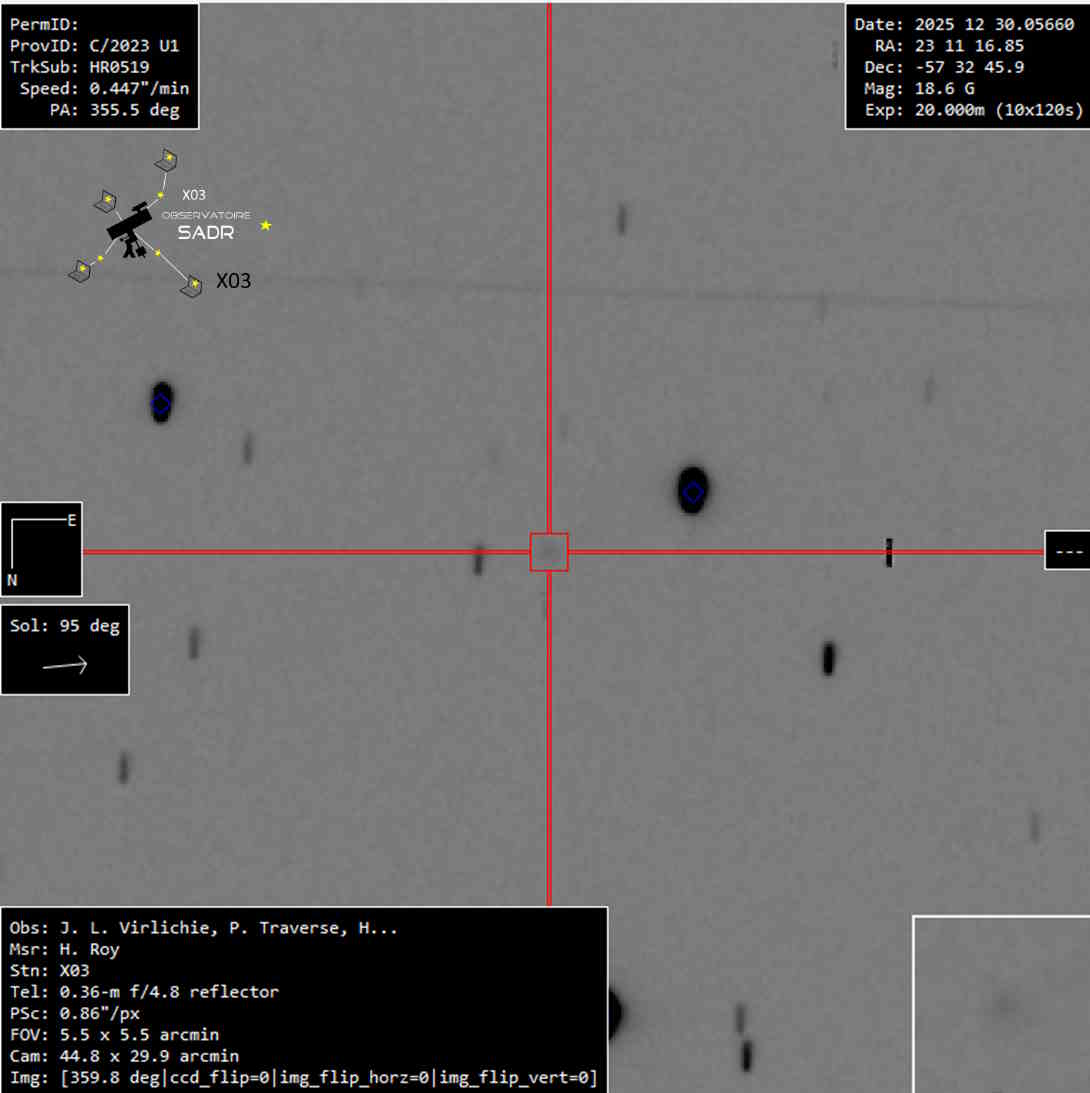The height and width of the screenshot is (1093, 1090).
Task: Click the yellow star beside the SADR text
Action: click(266, 226)
